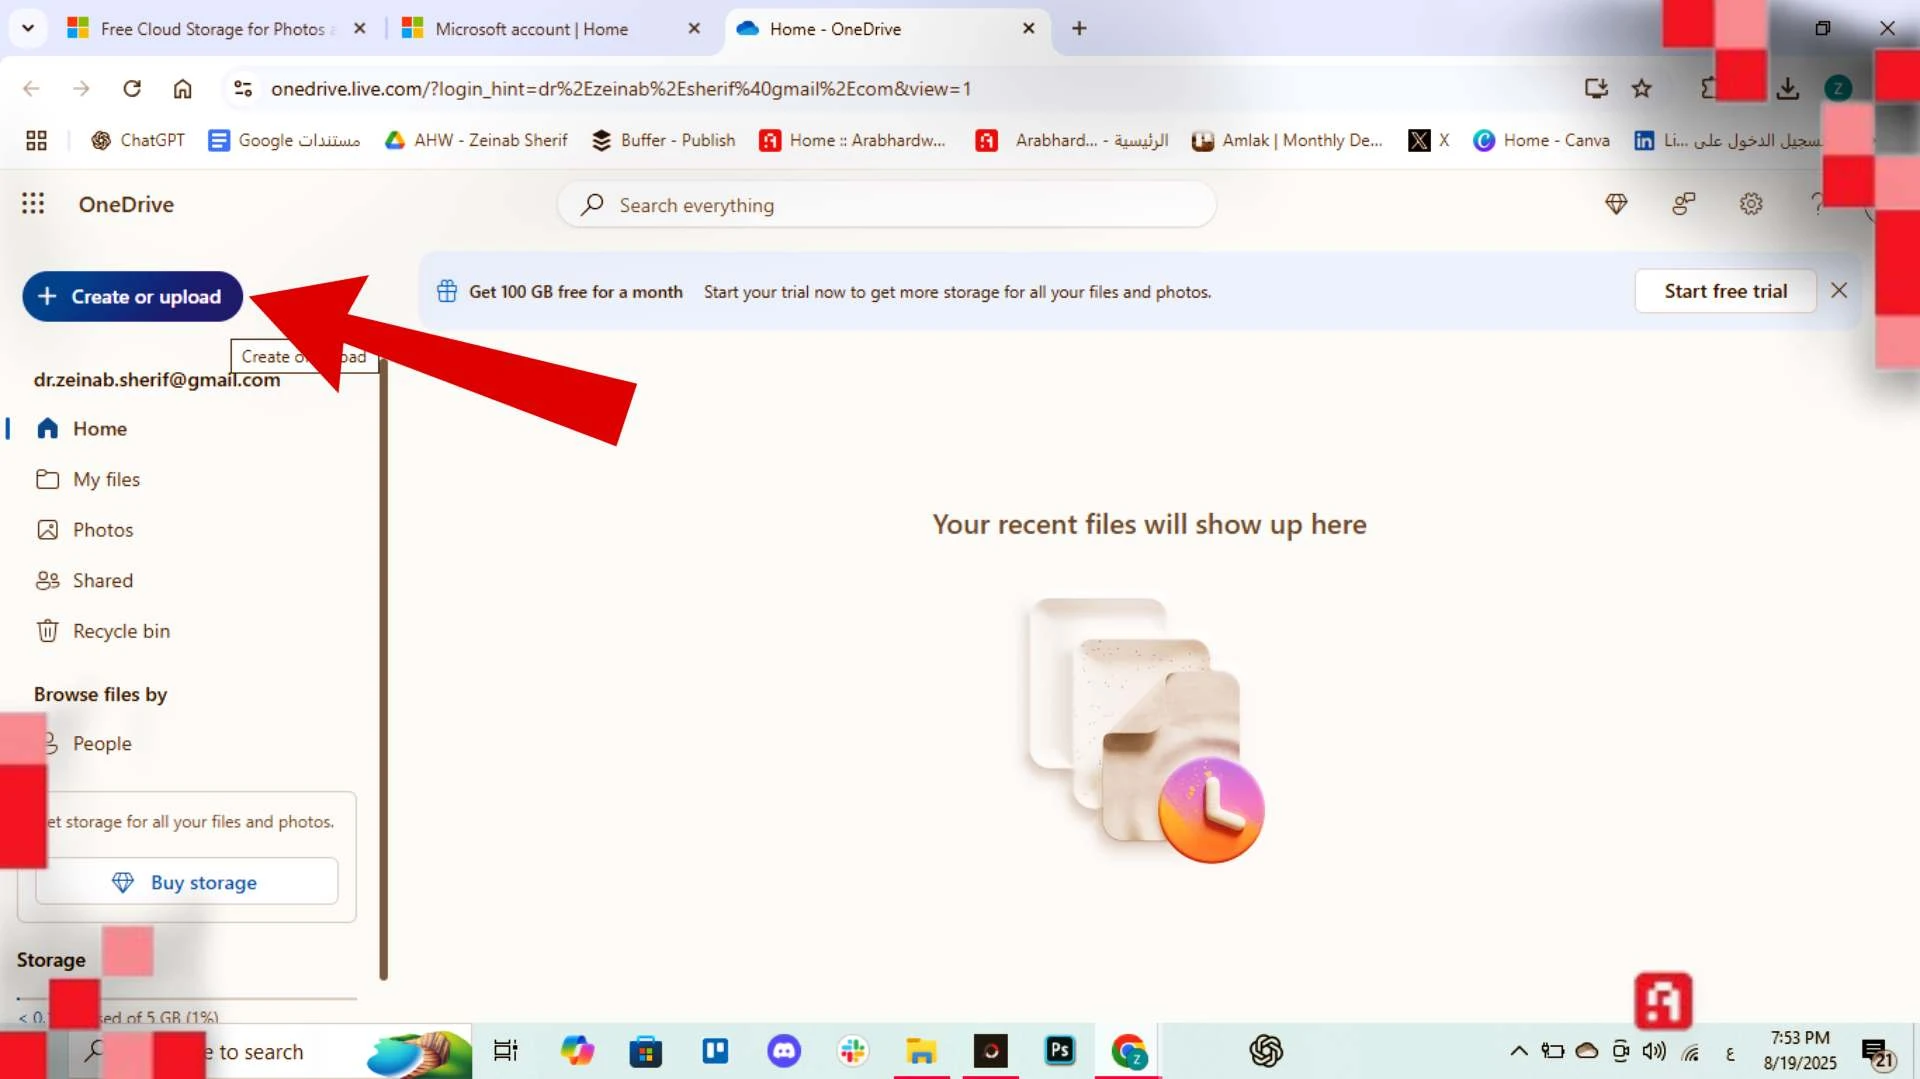Open Amlak Monthly bookmark
Screen dimensions: 1920x1079
pos(1287,141)
